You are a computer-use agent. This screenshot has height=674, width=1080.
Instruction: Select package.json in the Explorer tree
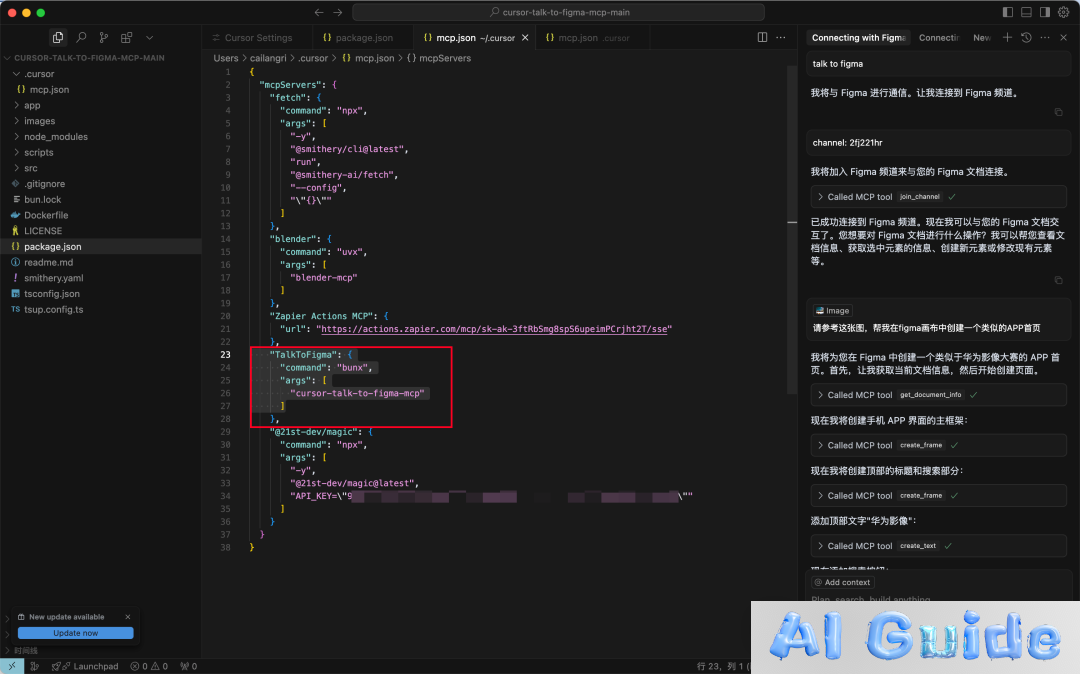pyautogui.click(x=101, y=246)
